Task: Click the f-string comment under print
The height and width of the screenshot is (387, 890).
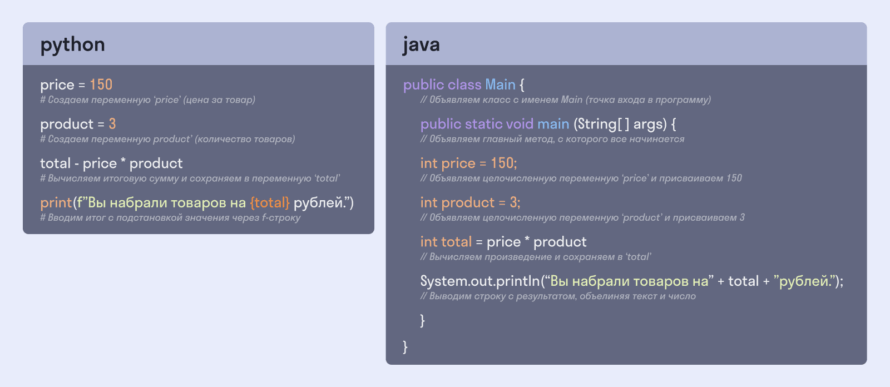Action: (x=170, y=217)
